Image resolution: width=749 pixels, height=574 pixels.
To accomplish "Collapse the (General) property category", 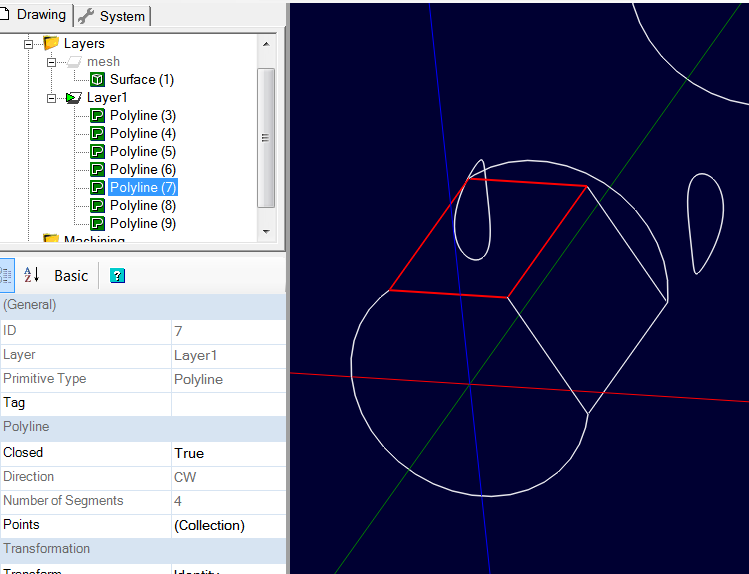I will tap(30, 305).
